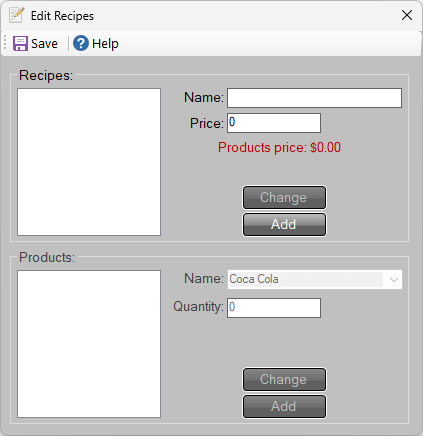The image size is (423, 436).
Task: Focus the Price input field
Action: (274, 123)
